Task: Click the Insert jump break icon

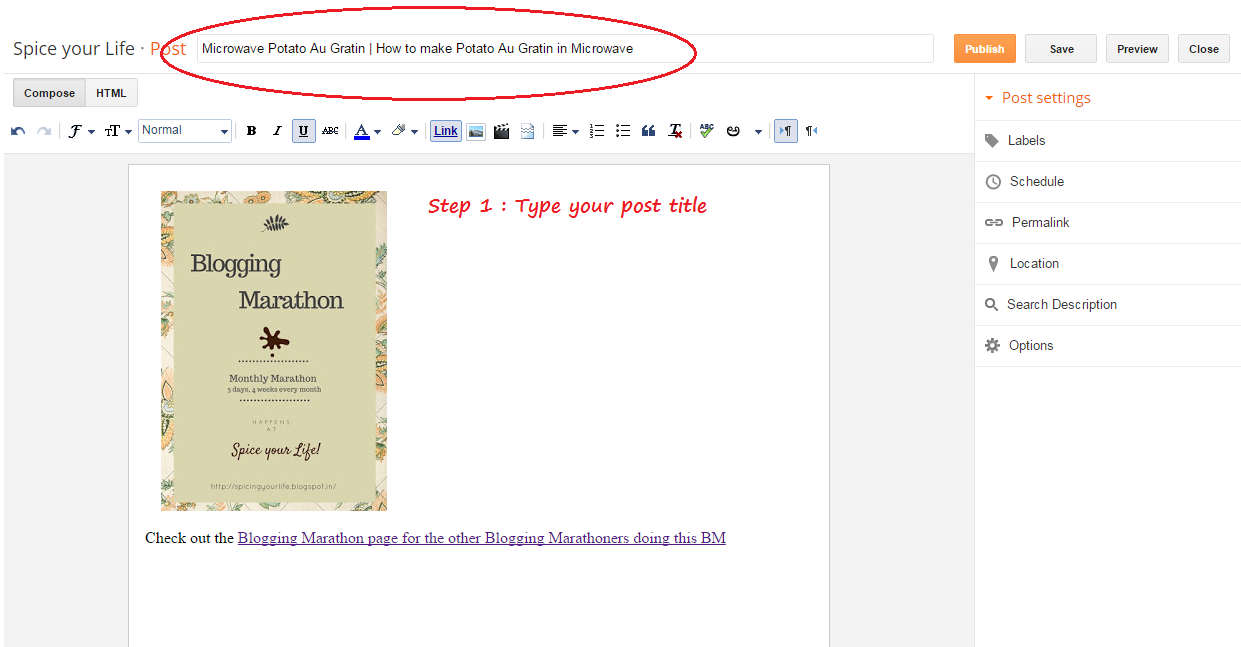Action: click(x=527, y=130)
